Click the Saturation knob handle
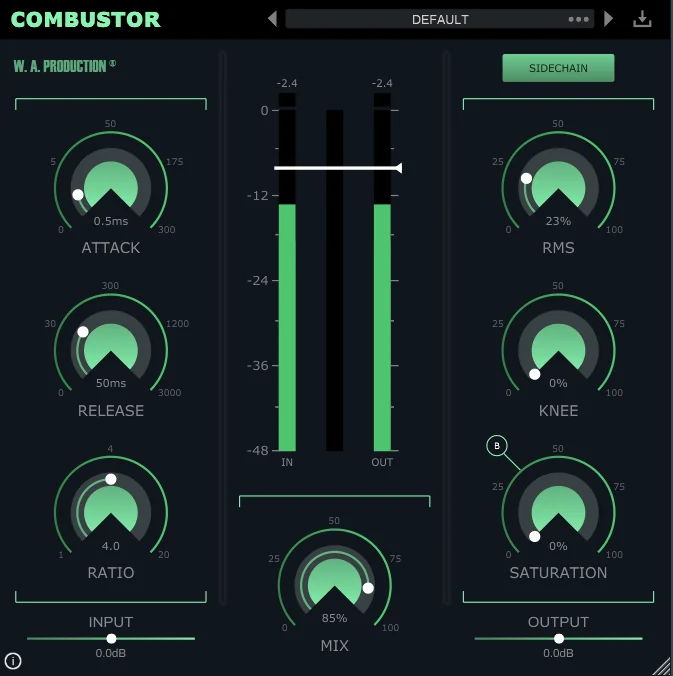The image size is (673, 676). (x=534, y=537)
